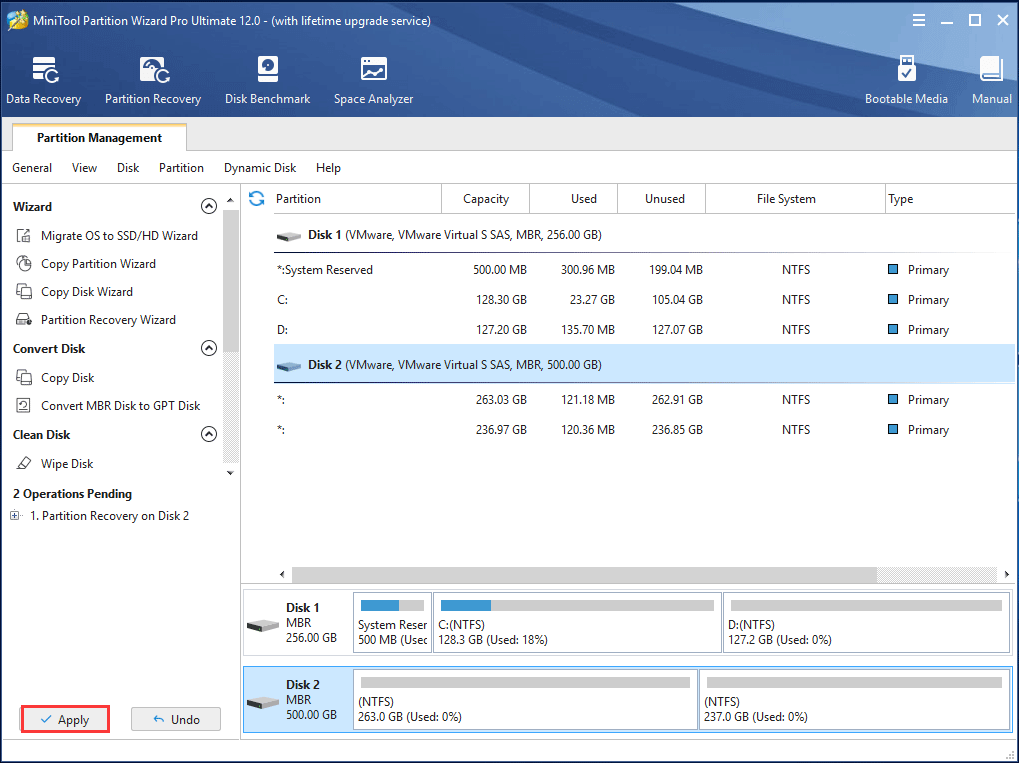Screen dimensions: 1019x763
Task: Create Bootable Media
Action: tap(905, 78)
